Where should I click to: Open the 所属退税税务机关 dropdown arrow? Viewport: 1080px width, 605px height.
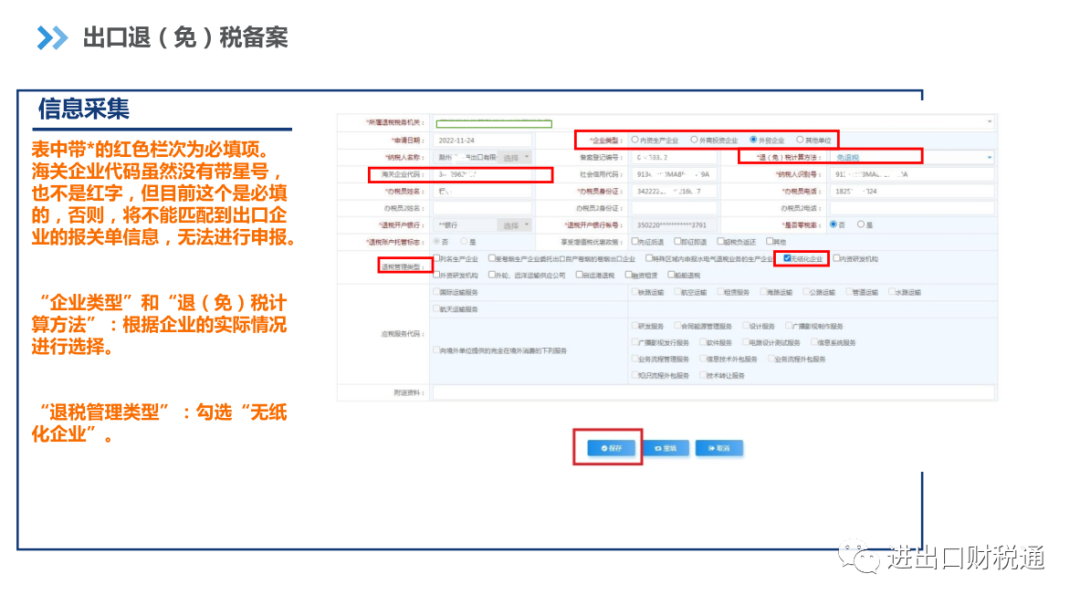[990, 123]
